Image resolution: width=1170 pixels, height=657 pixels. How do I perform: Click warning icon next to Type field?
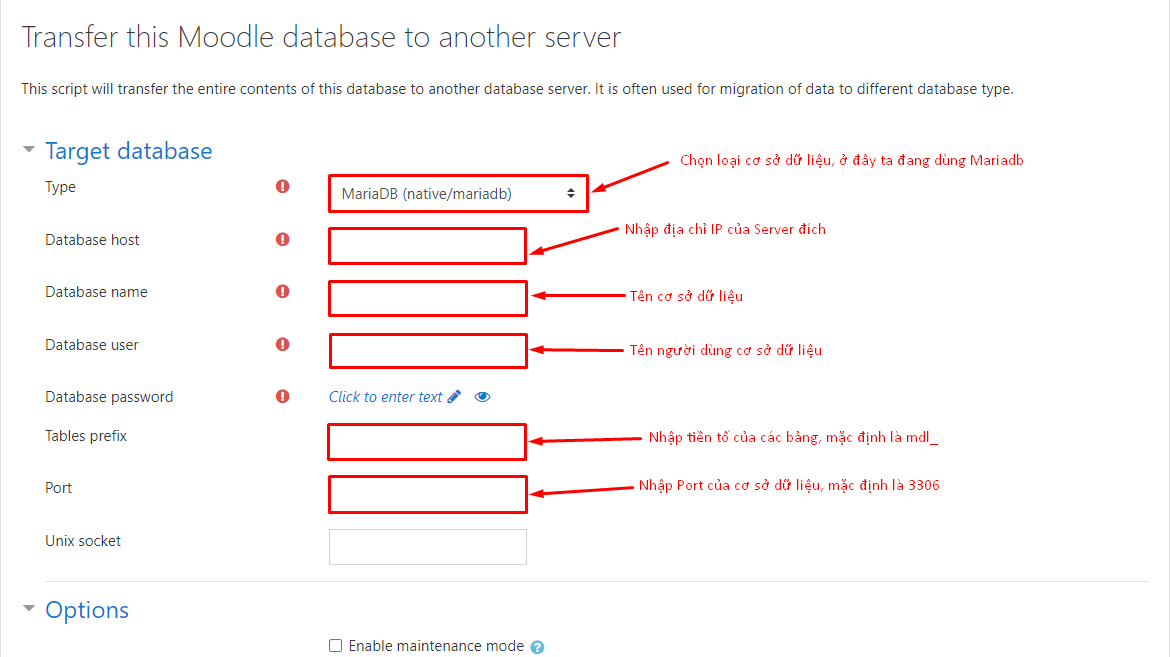(x=283, y=186)
